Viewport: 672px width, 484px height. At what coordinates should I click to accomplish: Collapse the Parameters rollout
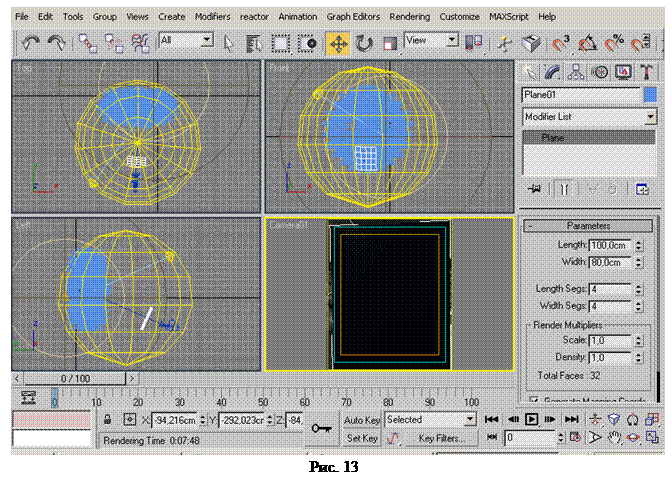[588, 226]
